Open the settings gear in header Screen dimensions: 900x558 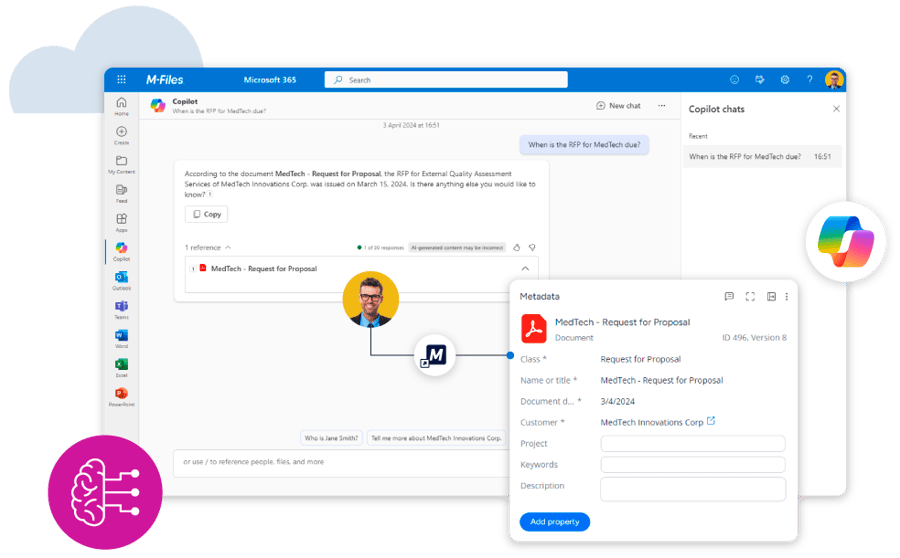point(785,80)
